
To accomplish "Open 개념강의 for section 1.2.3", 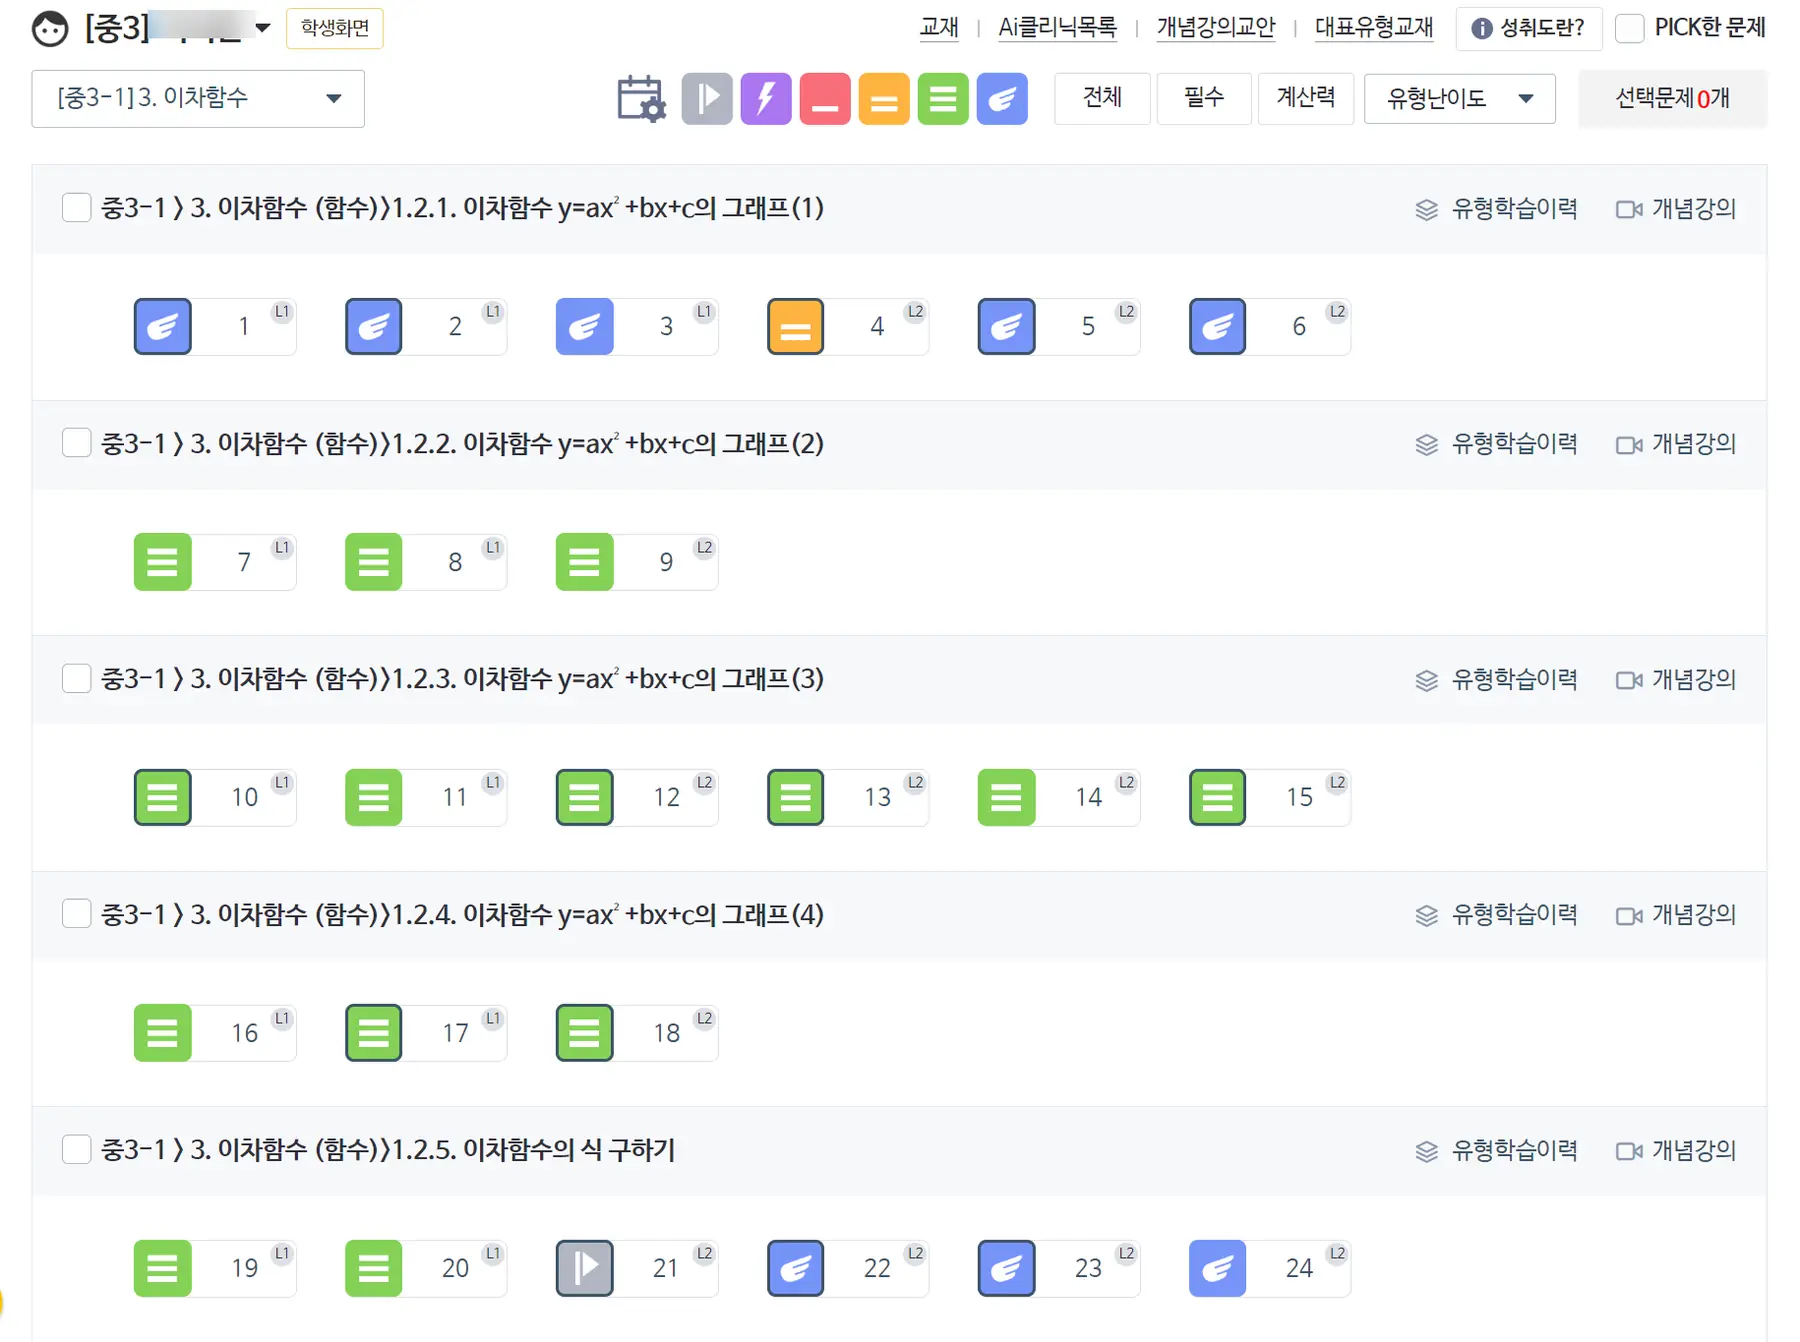I will [x=1677, y=680].
